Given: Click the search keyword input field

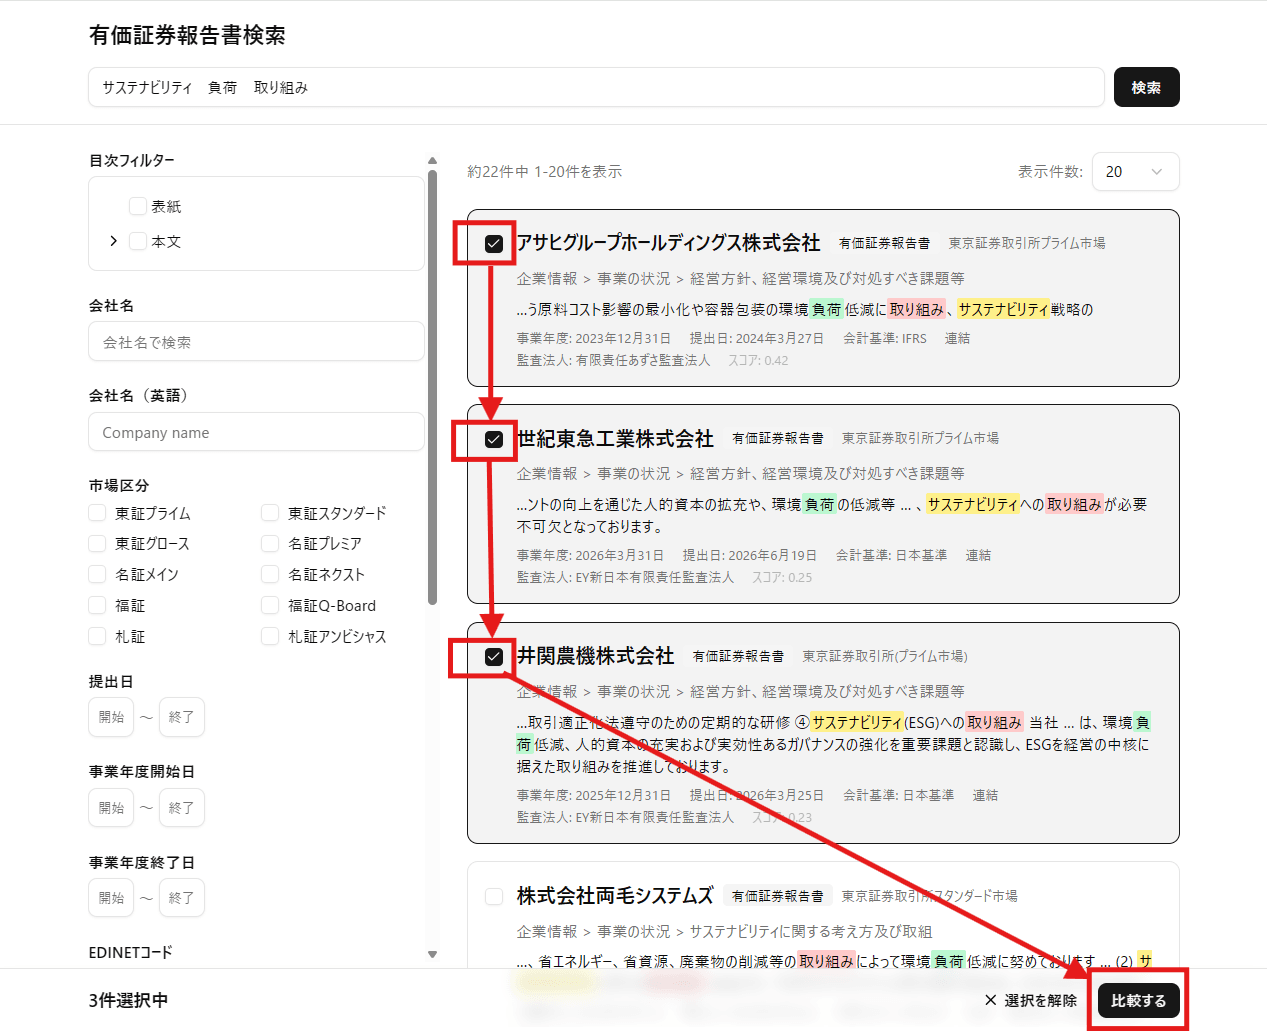Looking at the screenshot, I should 596,87.
